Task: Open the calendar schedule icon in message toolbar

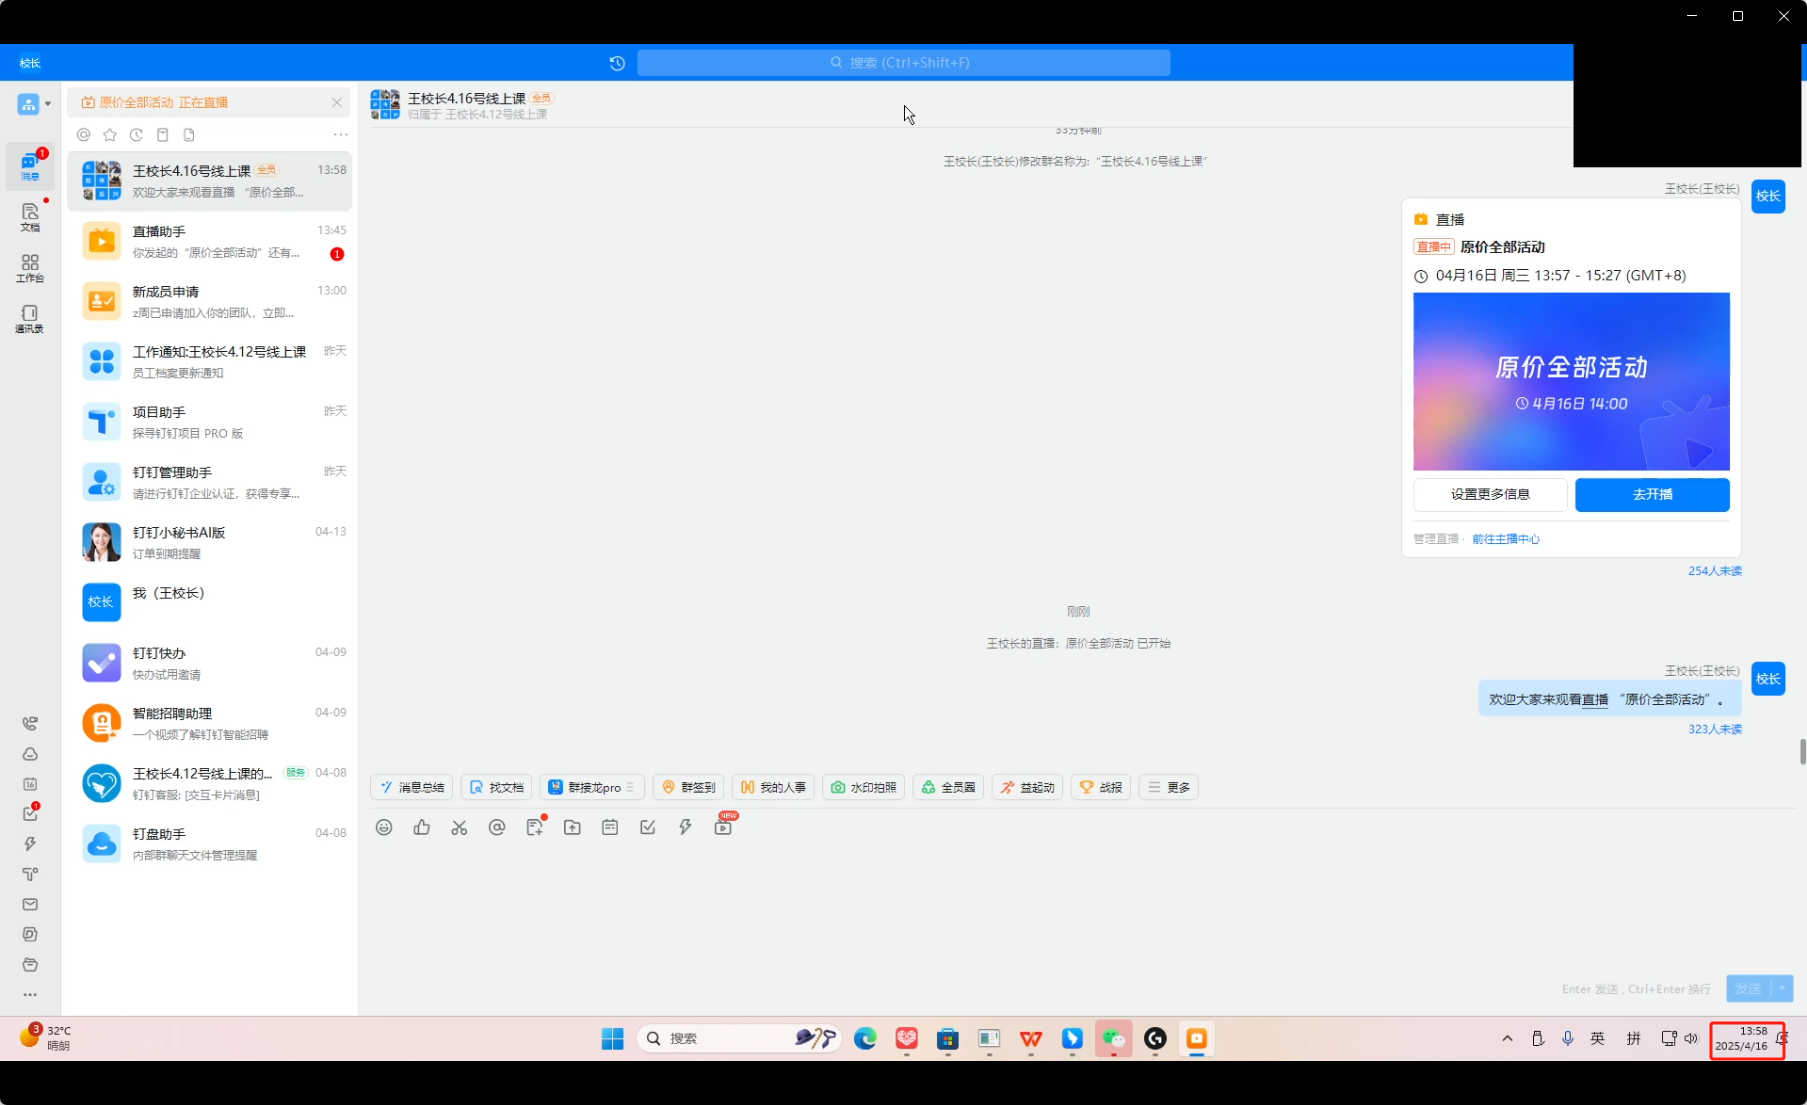Action: coord(610,827)
